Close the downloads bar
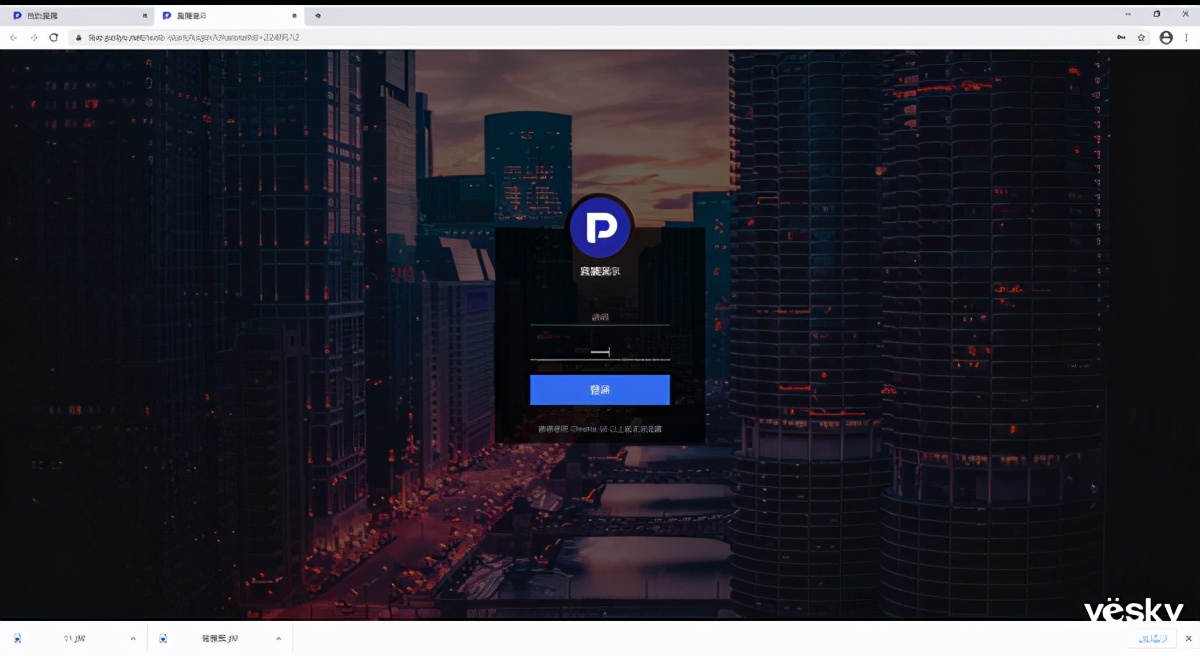Image resolution: width=1200 pixels, height=656 pixels. pos(1186,638)
